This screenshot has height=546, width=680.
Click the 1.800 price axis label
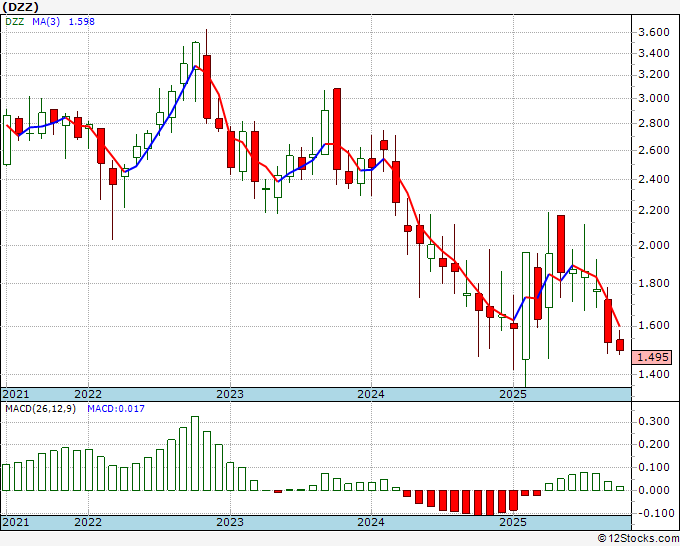[654, 284]
